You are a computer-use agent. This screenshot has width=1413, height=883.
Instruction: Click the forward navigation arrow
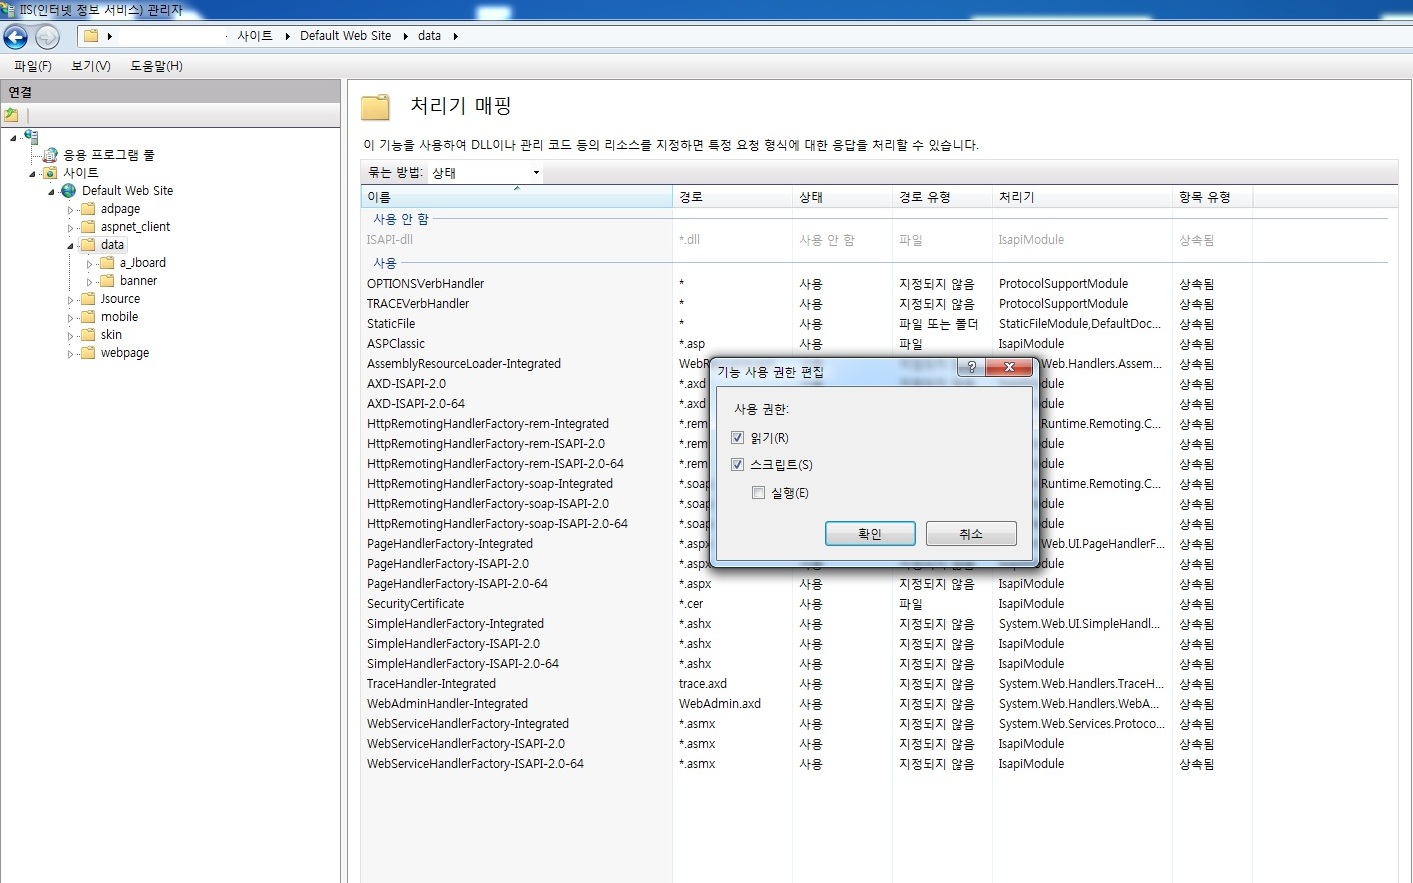[x=47, y=37]
